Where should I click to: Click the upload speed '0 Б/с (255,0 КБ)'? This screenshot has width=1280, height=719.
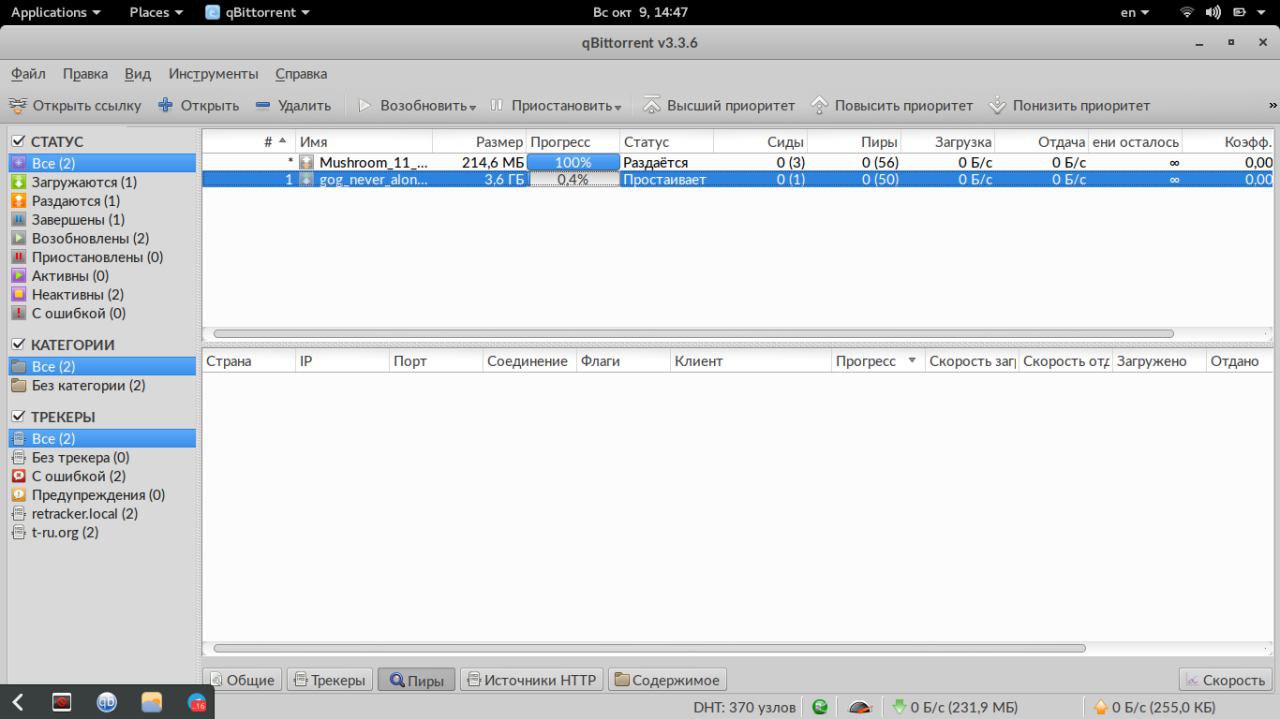[x=1155, y=707]
